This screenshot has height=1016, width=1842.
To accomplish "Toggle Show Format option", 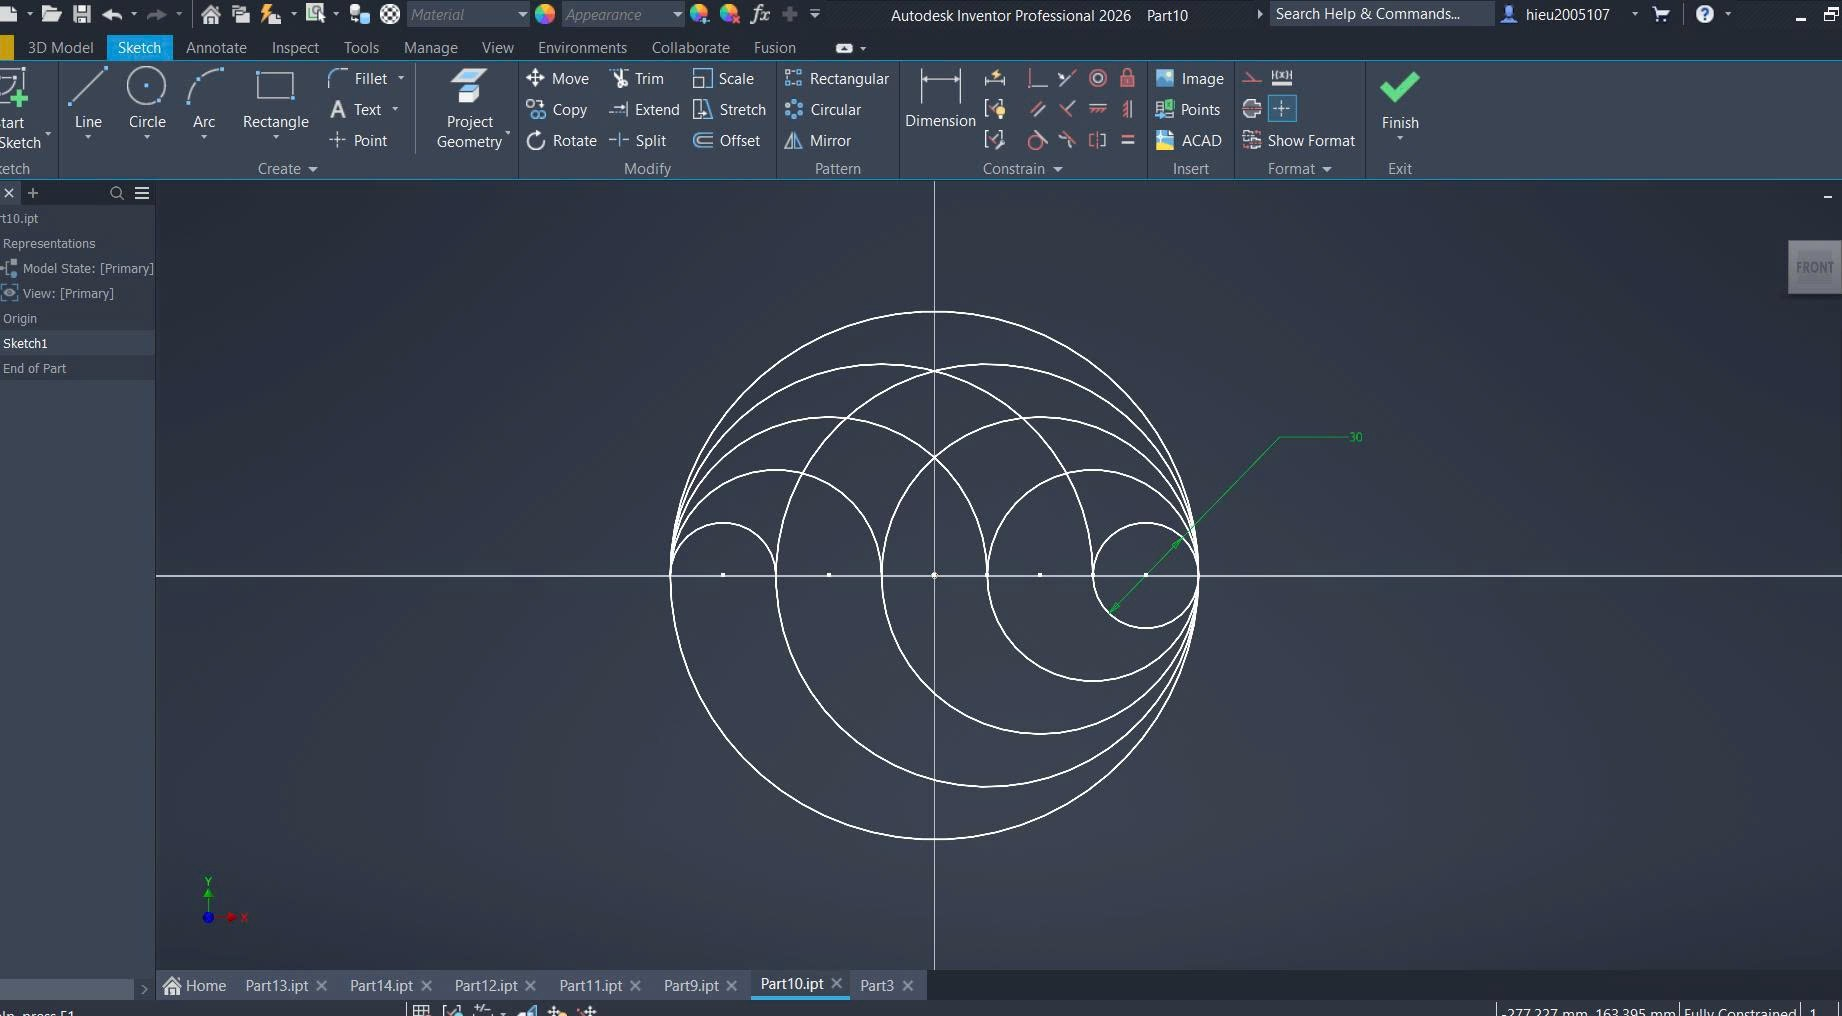I will point(1299,141).
